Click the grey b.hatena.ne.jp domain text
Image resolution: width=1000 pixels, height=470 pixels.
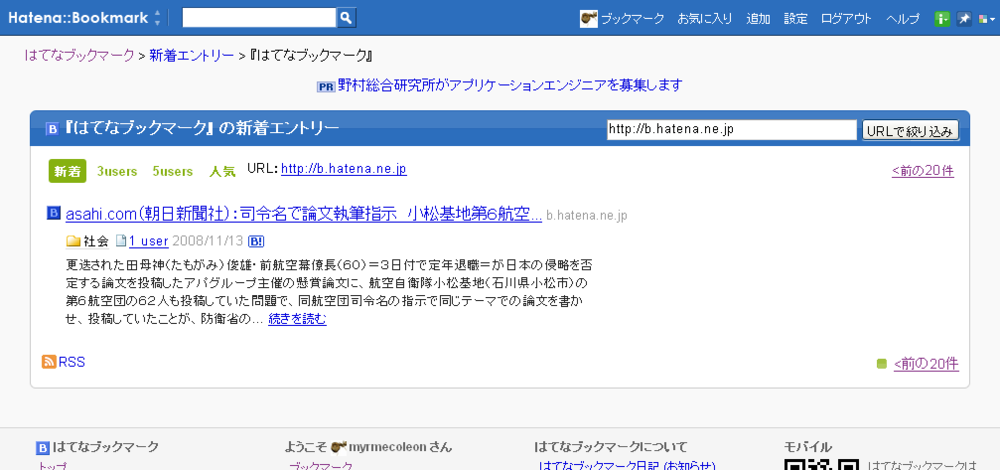[587, 216]
